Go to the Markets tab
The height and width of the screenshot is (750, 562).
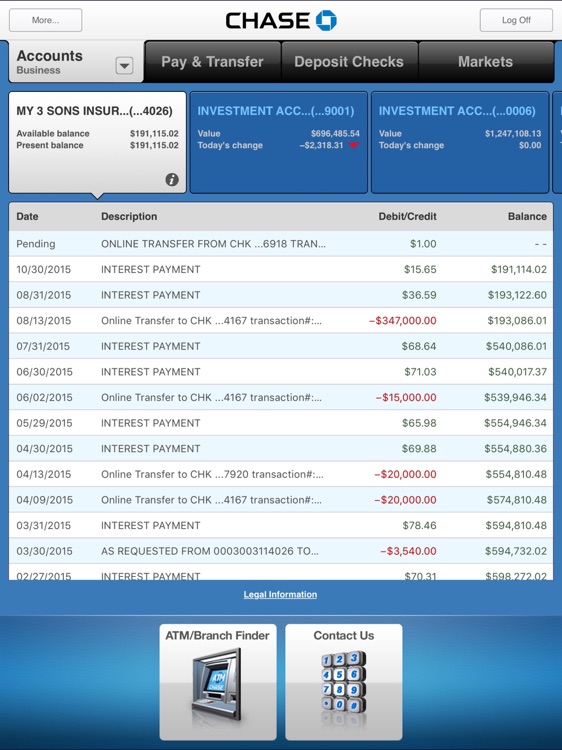[x=485, y=62]
